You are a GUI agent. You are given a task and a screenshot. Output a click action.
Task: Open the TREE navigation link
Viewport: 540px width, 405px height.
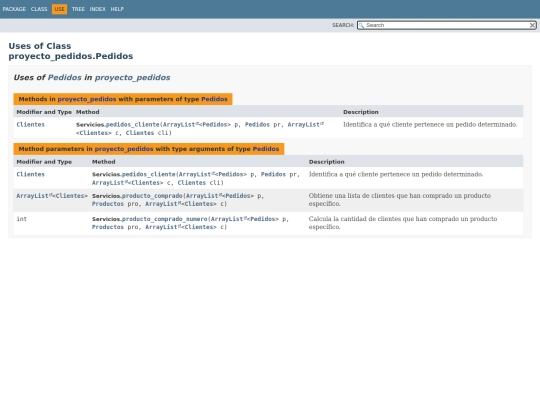pyautogui.click(x=78, y=9)
